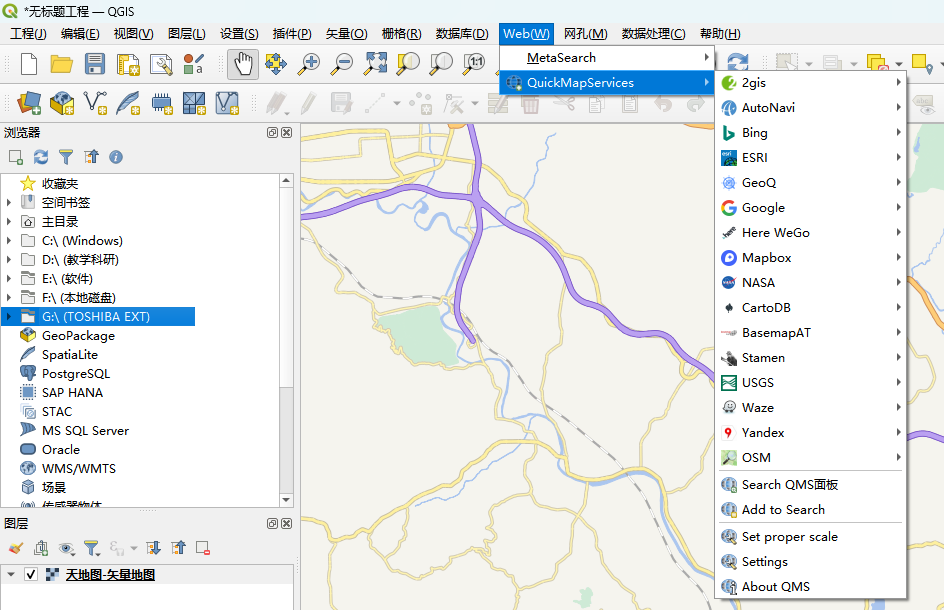Image resolution: width=944 pixels, height=610 pixels.
Task: Click Collapse All icon in Layers panel
Action: point(178,548)
